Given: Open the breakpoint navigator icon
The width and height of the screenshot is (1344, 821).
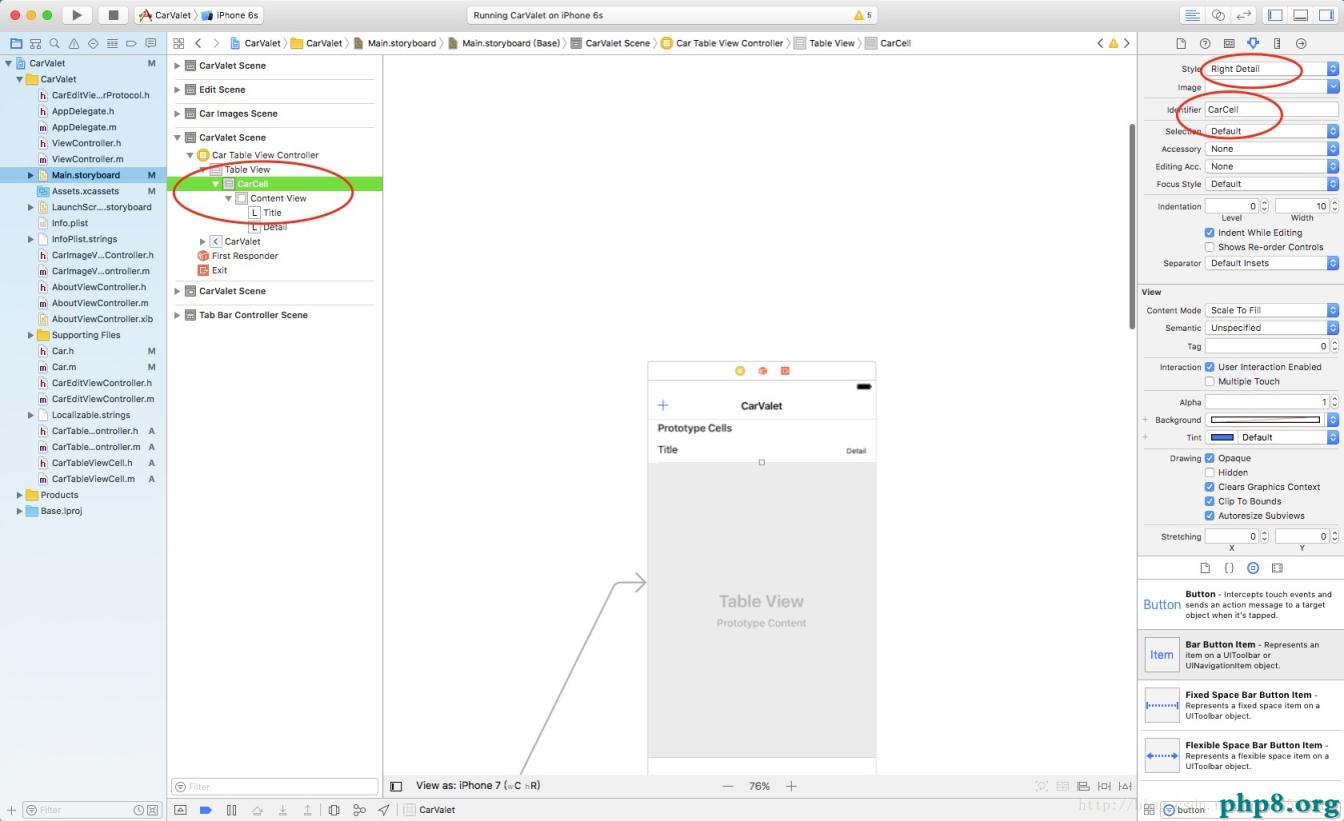Looking at the screenshot, I should click(x=131, y=44).
